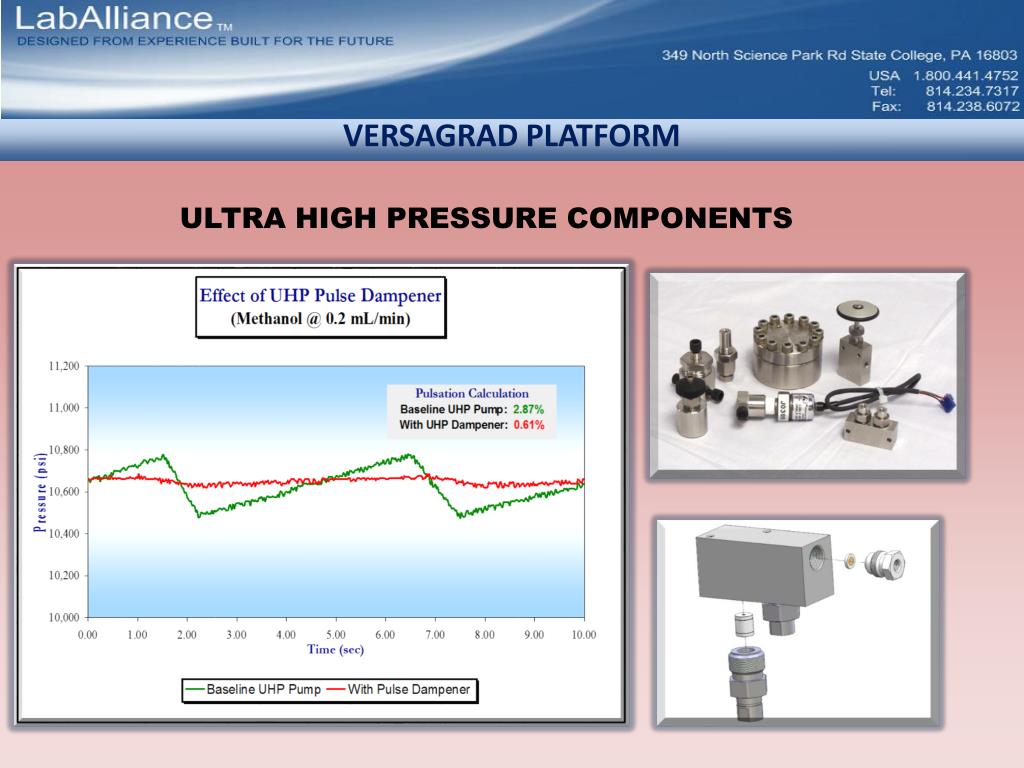The image size is (1024, 768).
Task: Click the y-axis value 10,000
Action: [x=64, y=617]
